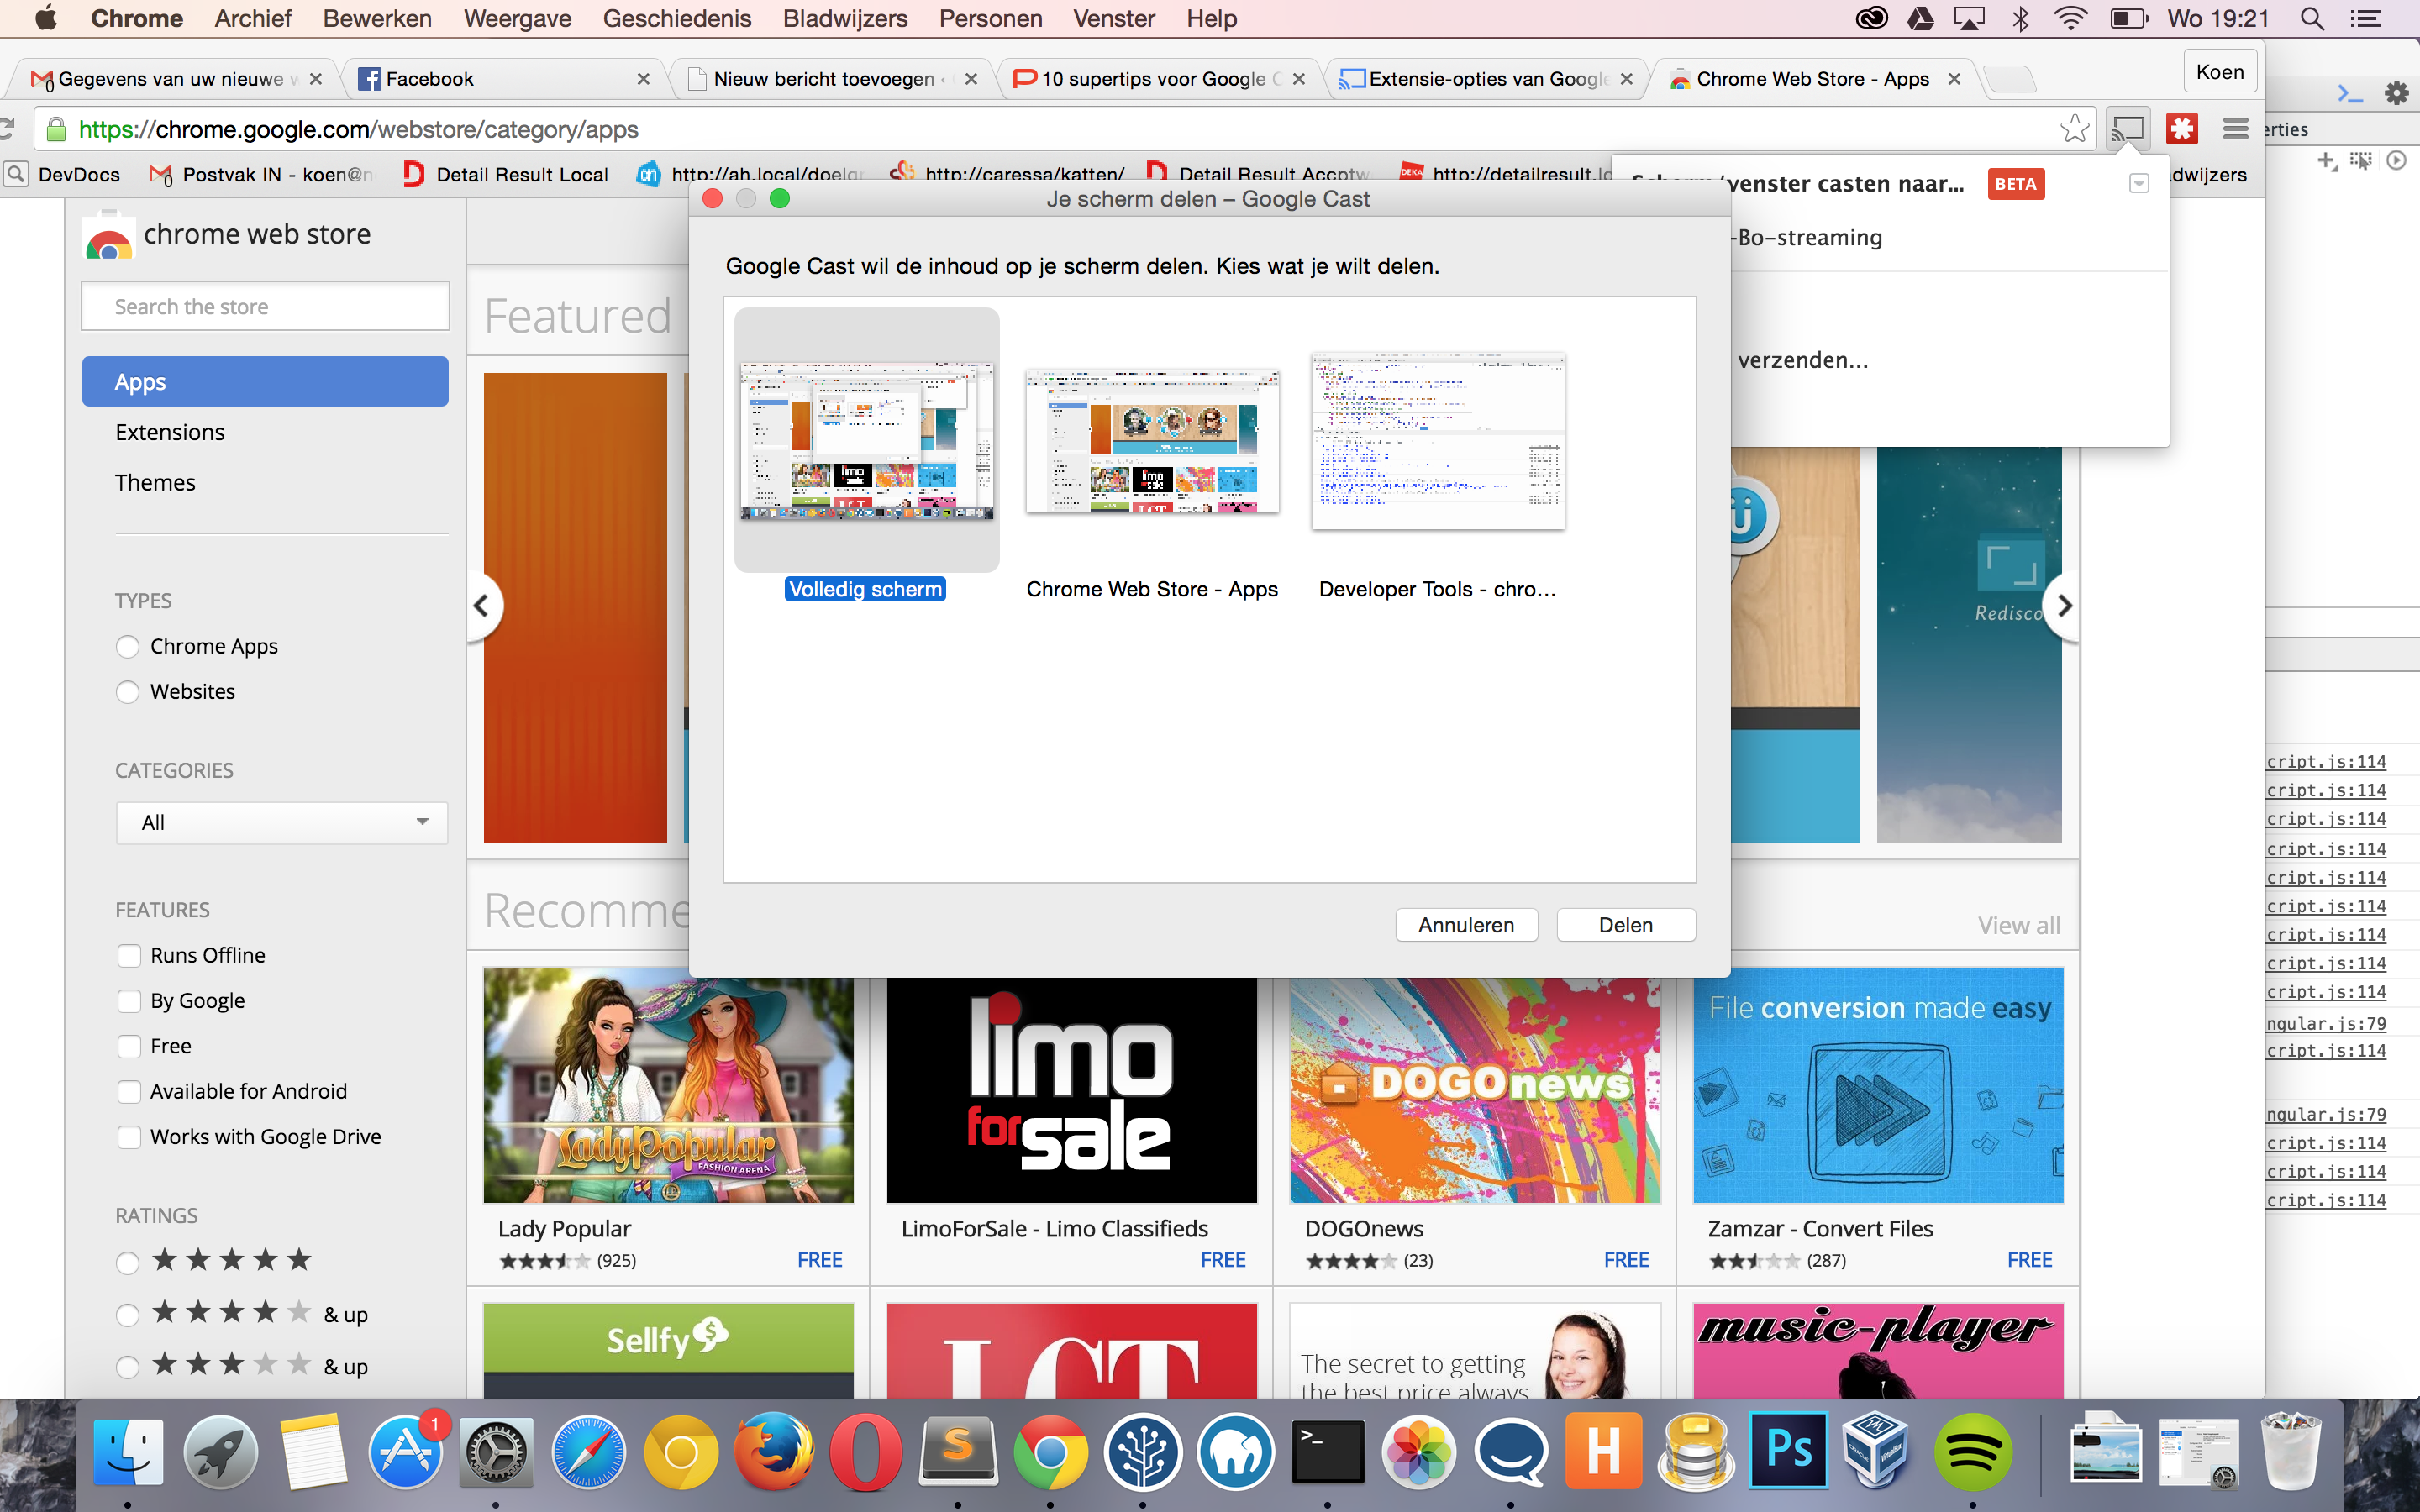Open Launchpad rocket icon in dock
The width and height of the screenshot is (2420, 1512).
point(220,1451)
